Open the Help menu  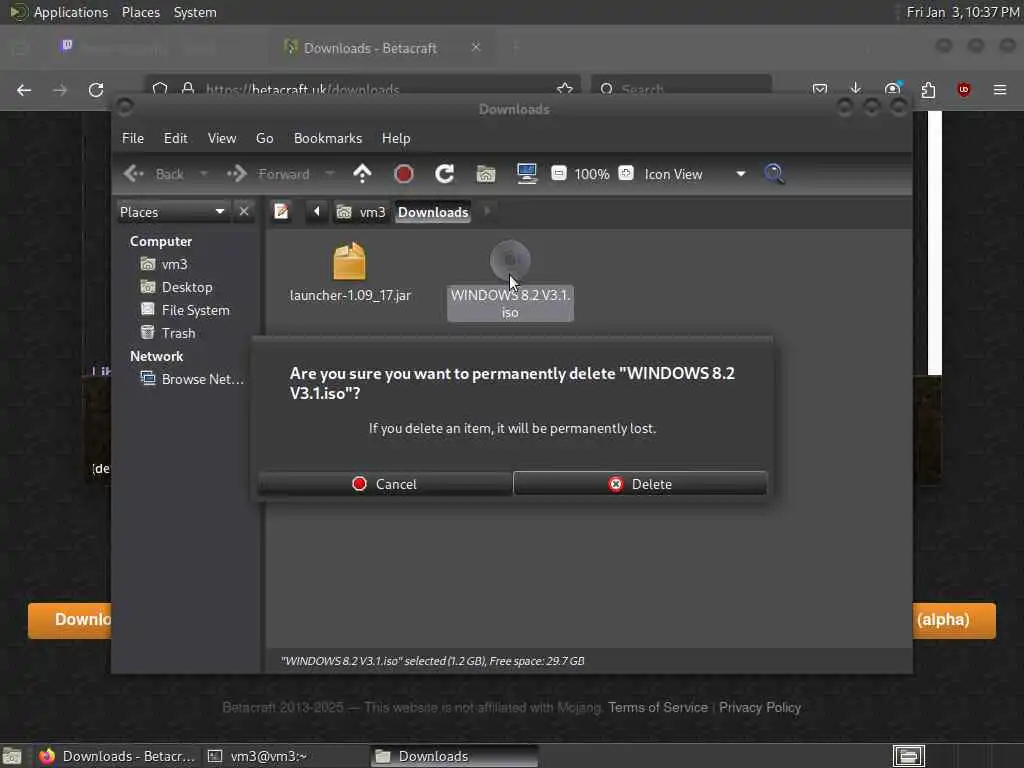click(x=396, y=138)
